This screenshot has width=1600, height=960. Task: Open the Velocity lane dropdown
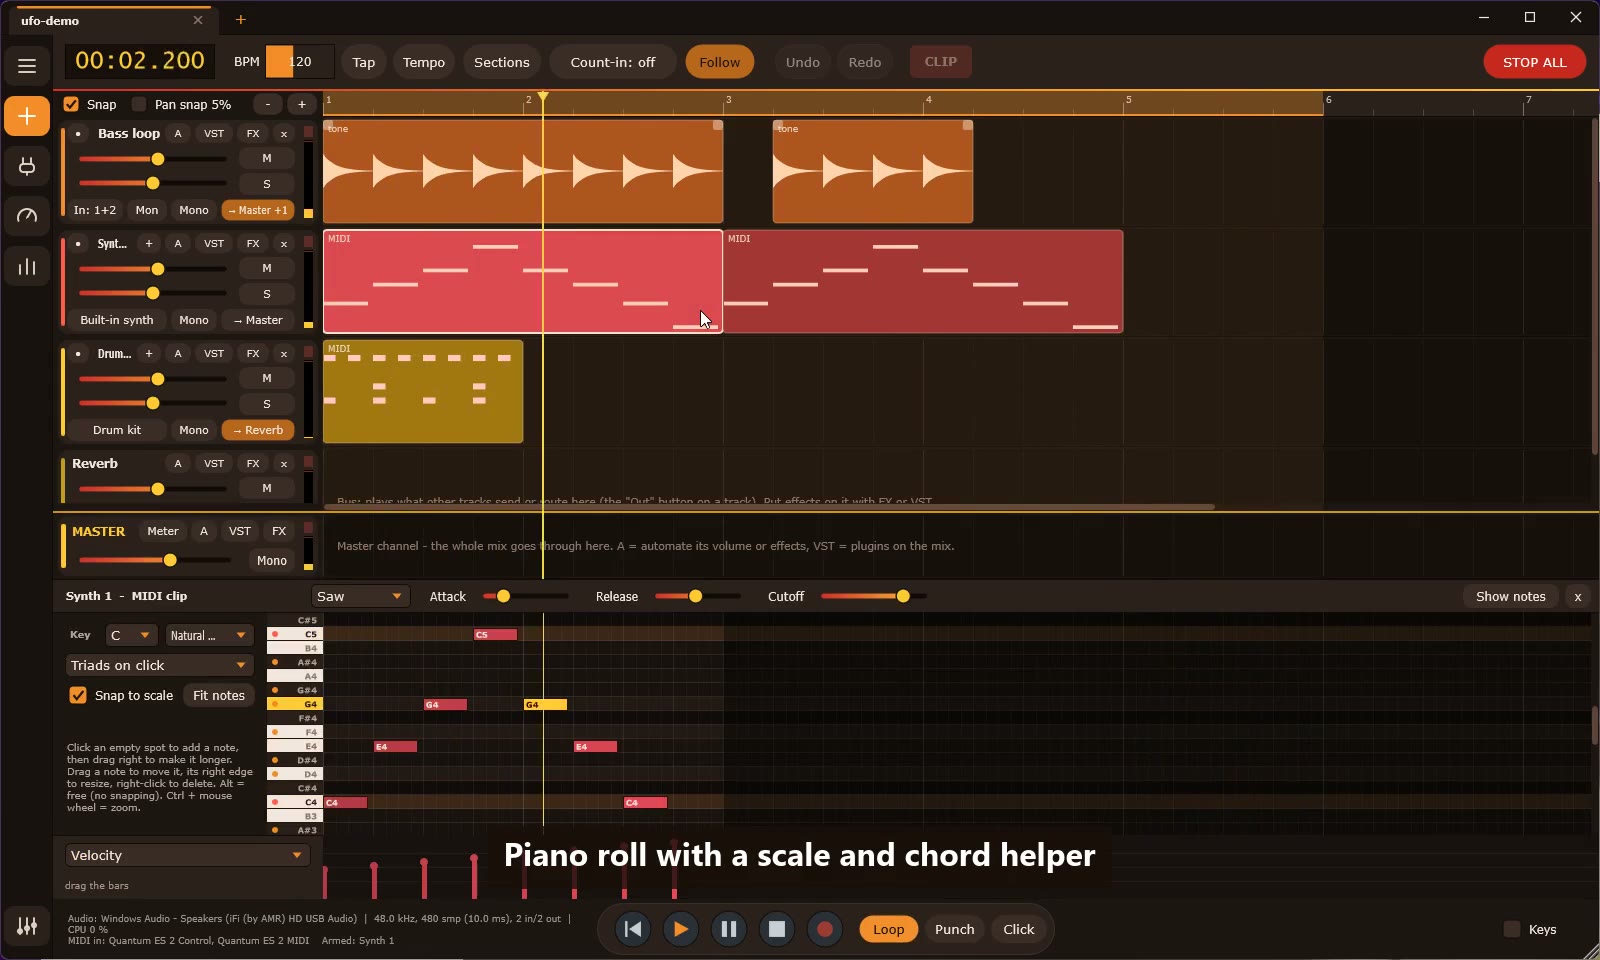click(187, 855)
